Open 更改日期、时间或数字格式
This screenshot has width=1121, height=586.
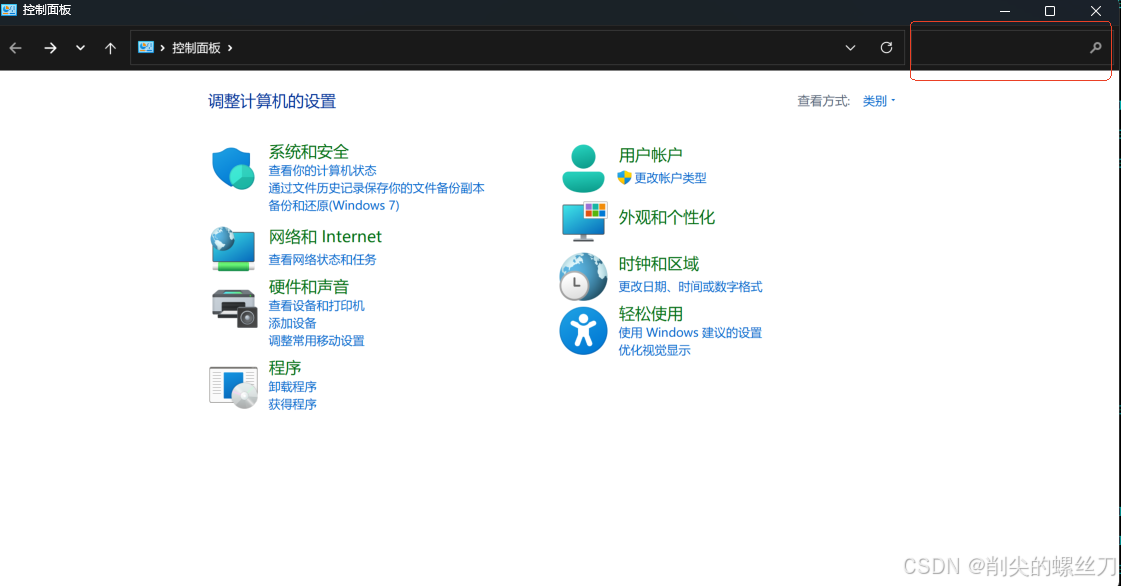click(691, 287)
